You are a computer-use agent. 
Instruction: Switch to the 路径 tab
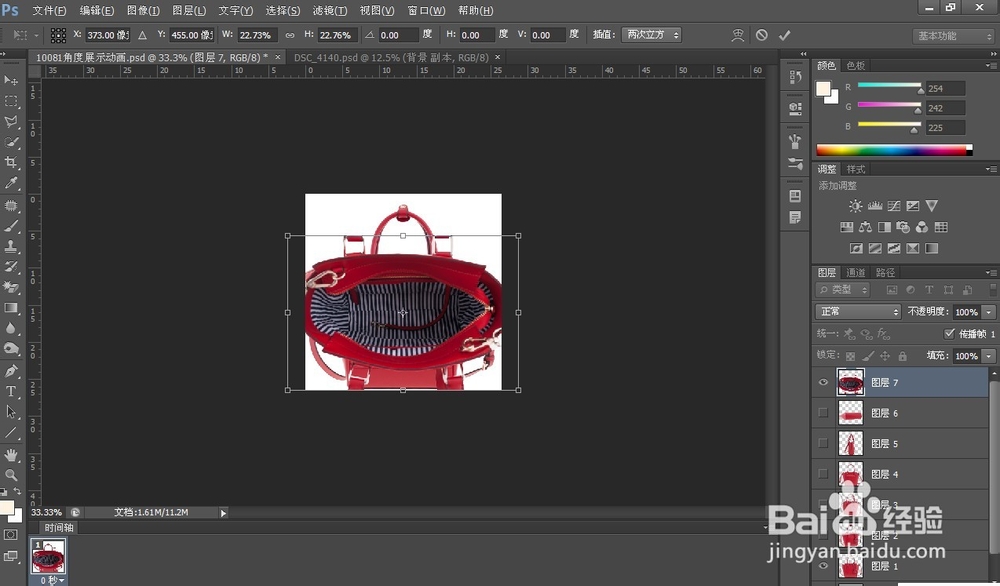[885, 272]
